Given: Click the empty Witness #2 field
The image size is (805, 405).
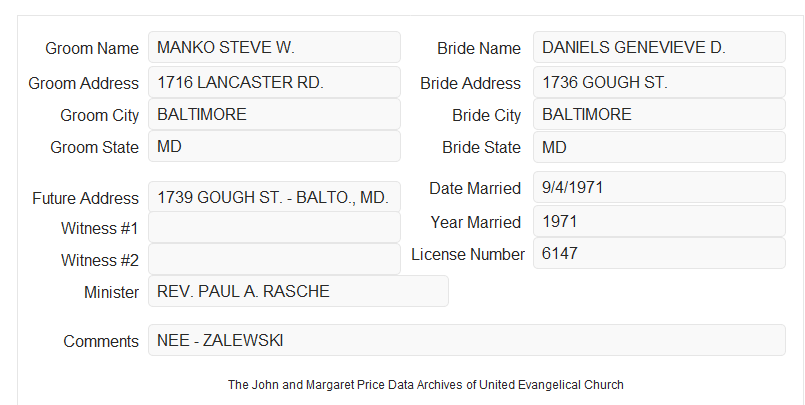Looking at the screenshot, I should (x=274, y=259).
